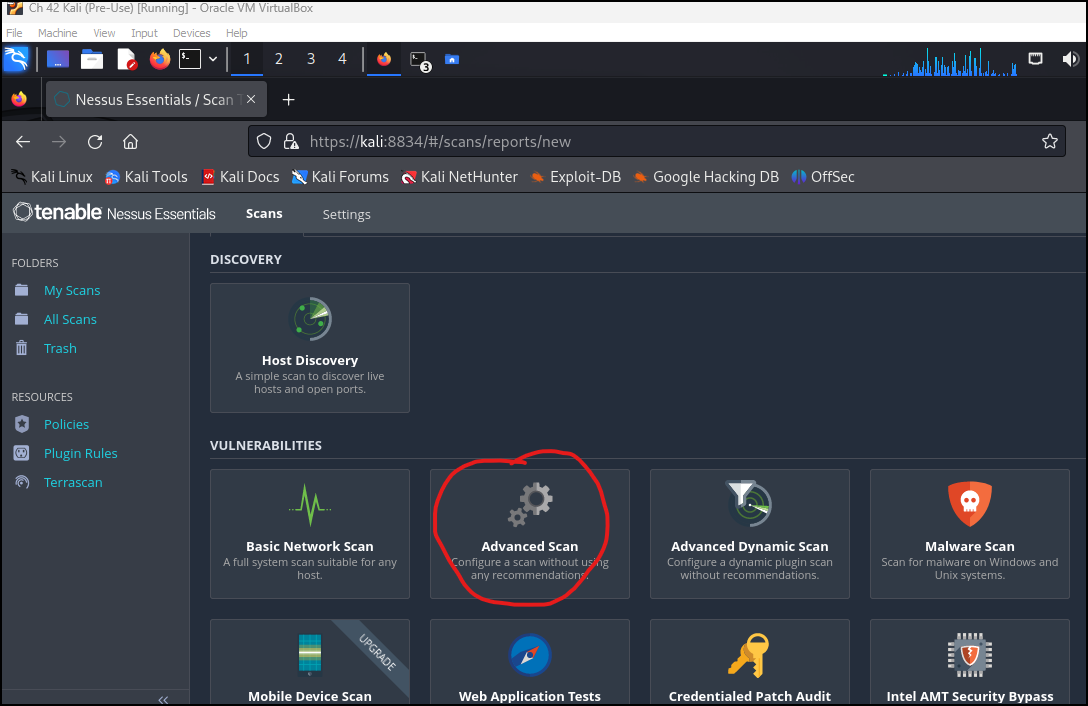Open the Kali applications menu dragon icon
This screenshot has width=1088, height=706.
(16, 59)
